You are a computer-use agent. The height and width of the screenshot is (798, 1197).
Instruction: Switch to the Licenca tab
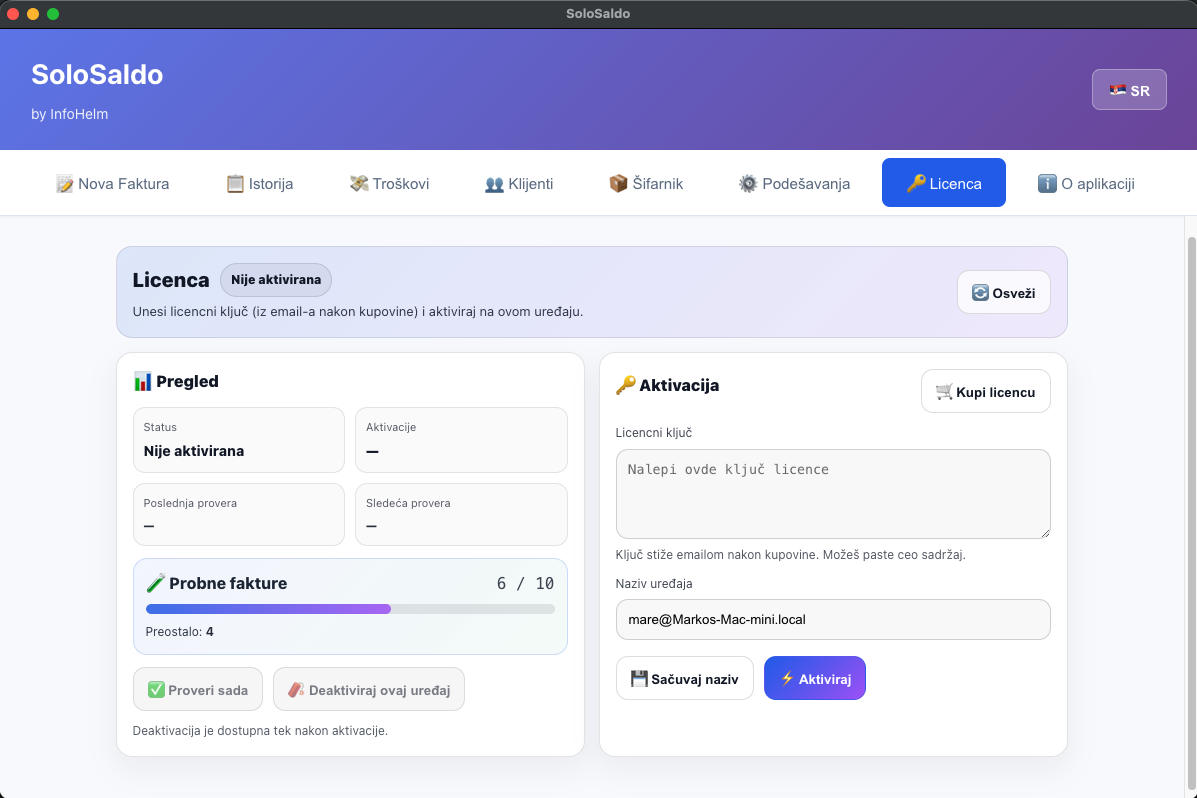pos(943,182)
